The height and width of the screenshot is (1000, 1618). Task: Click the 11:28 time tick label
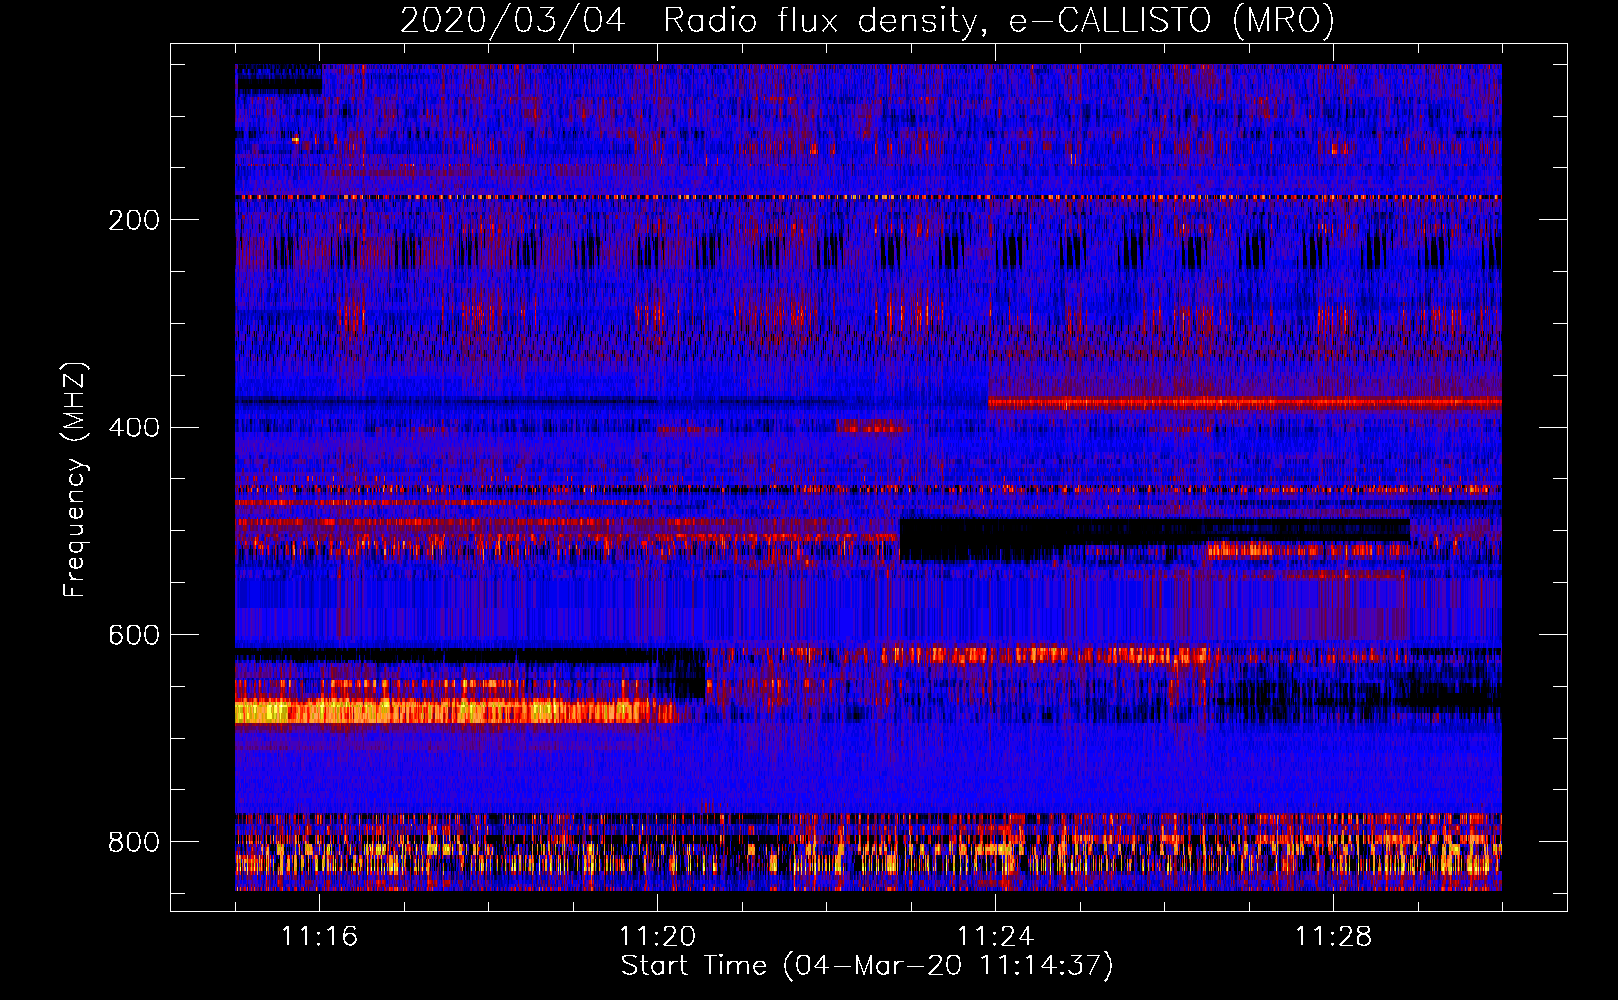1333,936
